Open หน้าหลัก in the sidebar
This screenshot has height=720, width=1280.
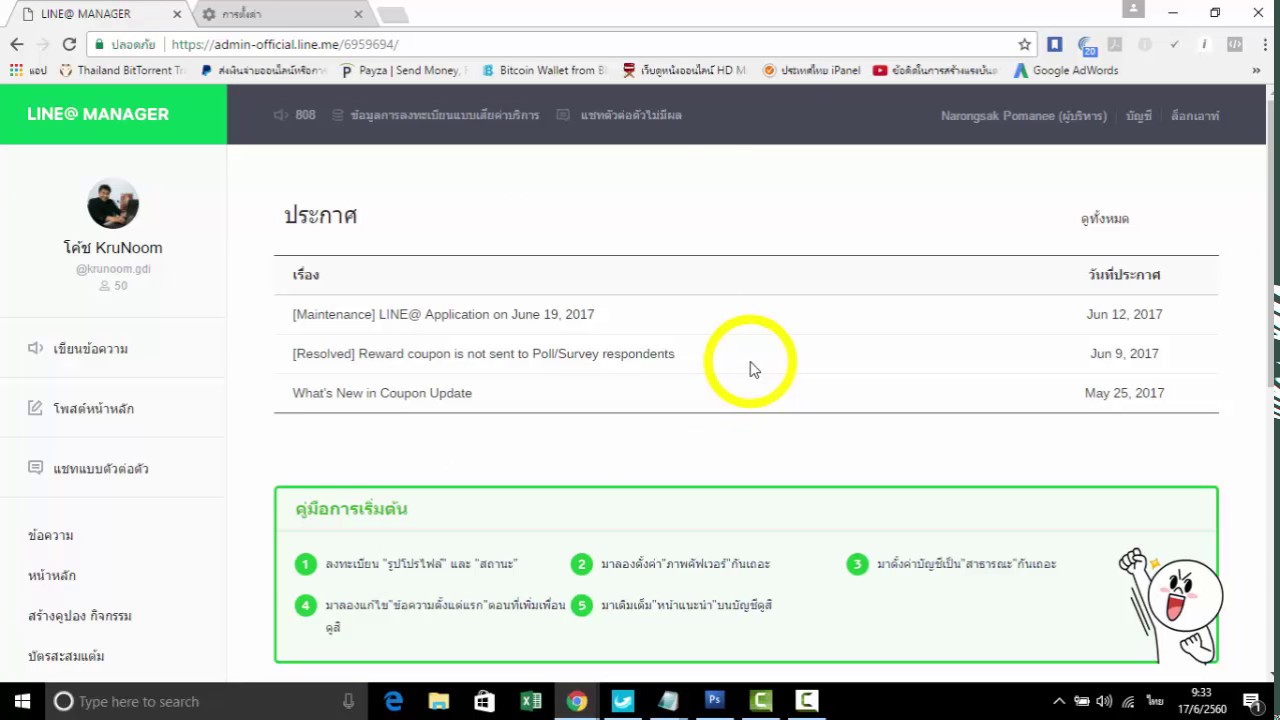click(x=52, y=576)
